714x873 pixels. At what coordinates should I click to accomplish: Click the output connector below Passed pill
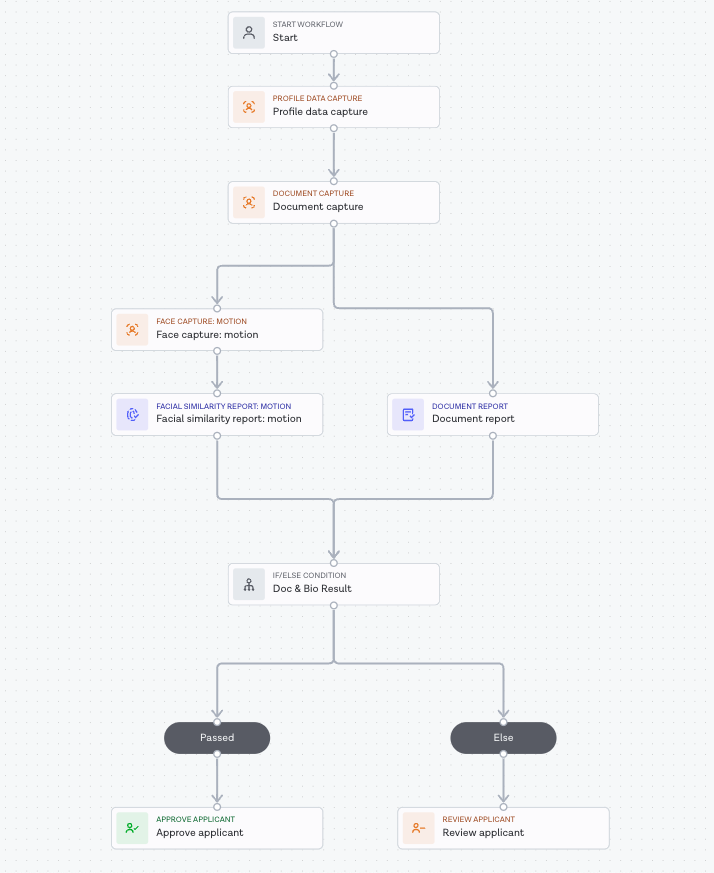point(217,754)
